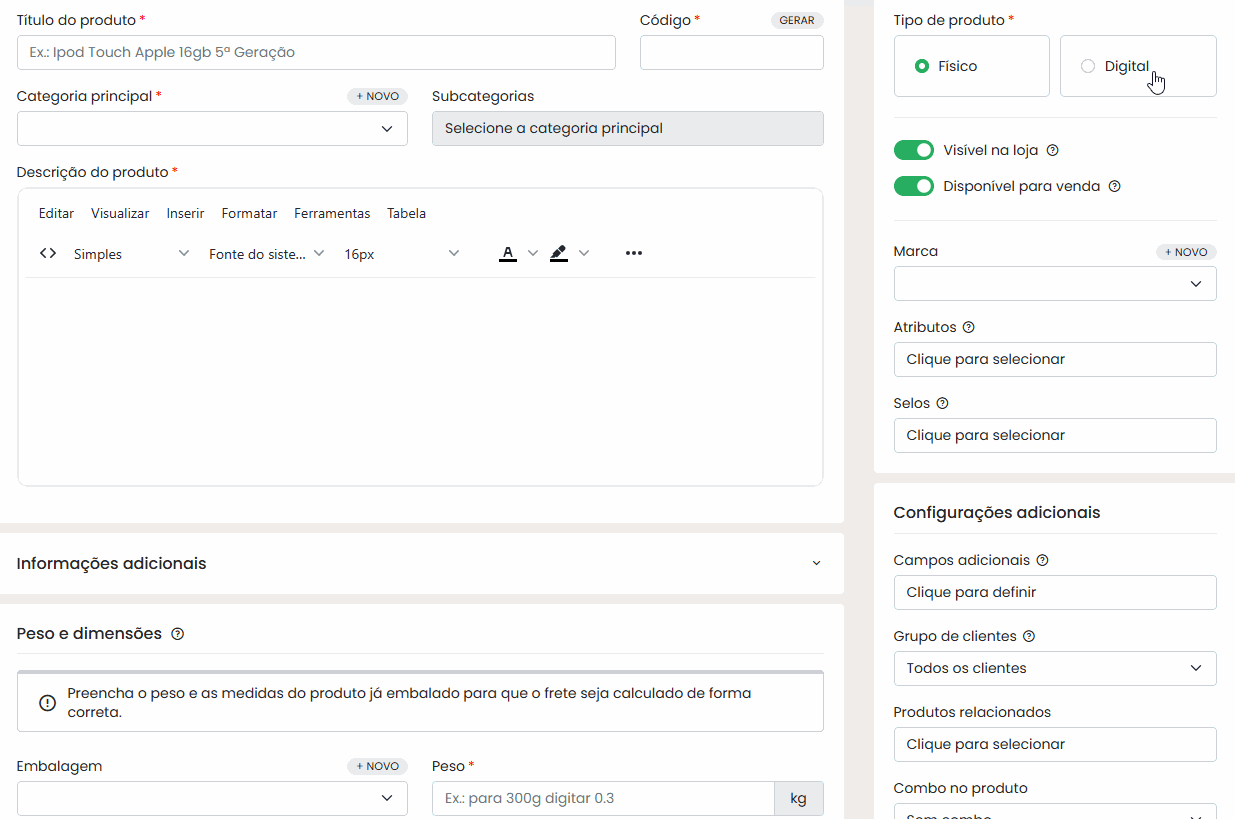Click help icon beside Grupo de clientes
The image size is (1235, 819).
(1029, 636)
